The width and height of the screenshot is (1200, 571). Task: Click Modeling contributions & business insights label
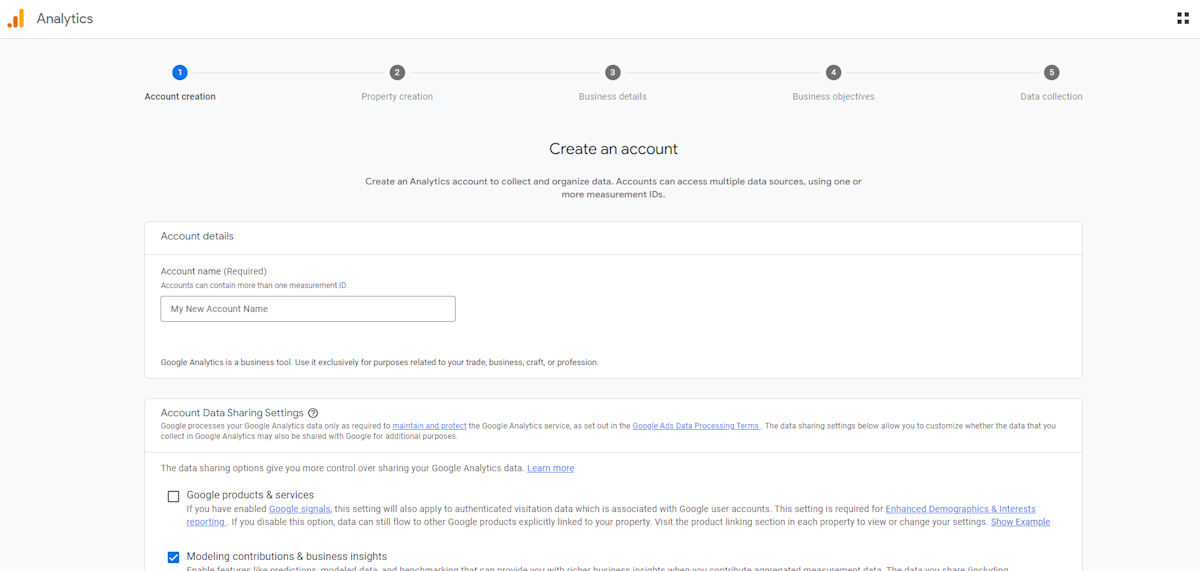287,556
